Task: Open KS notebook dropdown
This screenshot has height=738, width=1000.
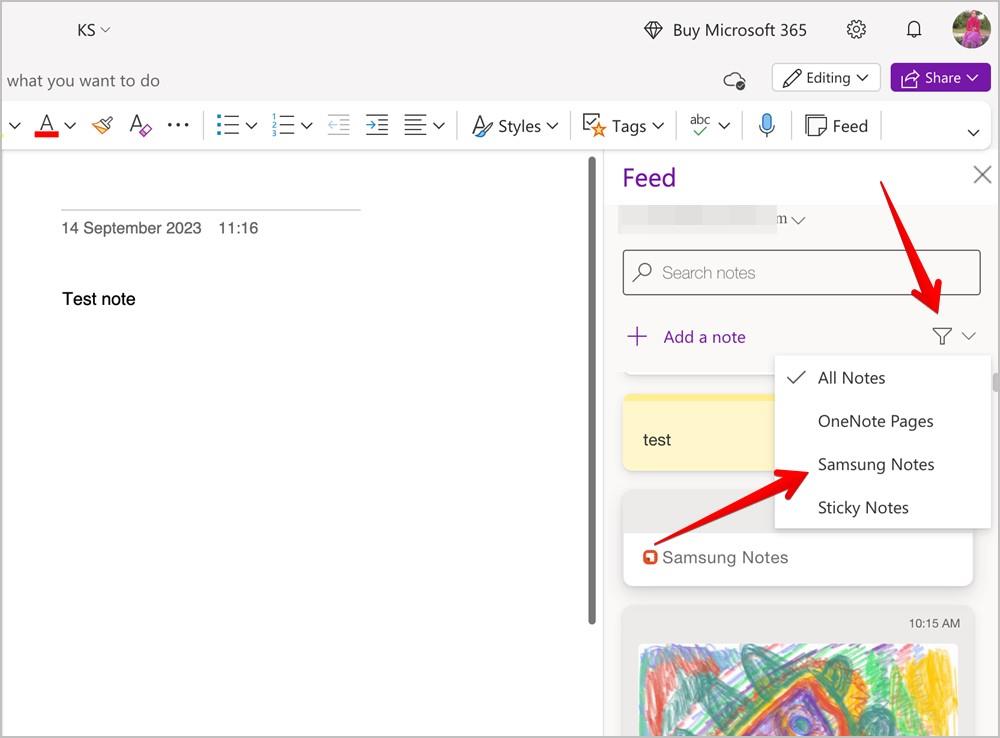Action: (94, 30)
